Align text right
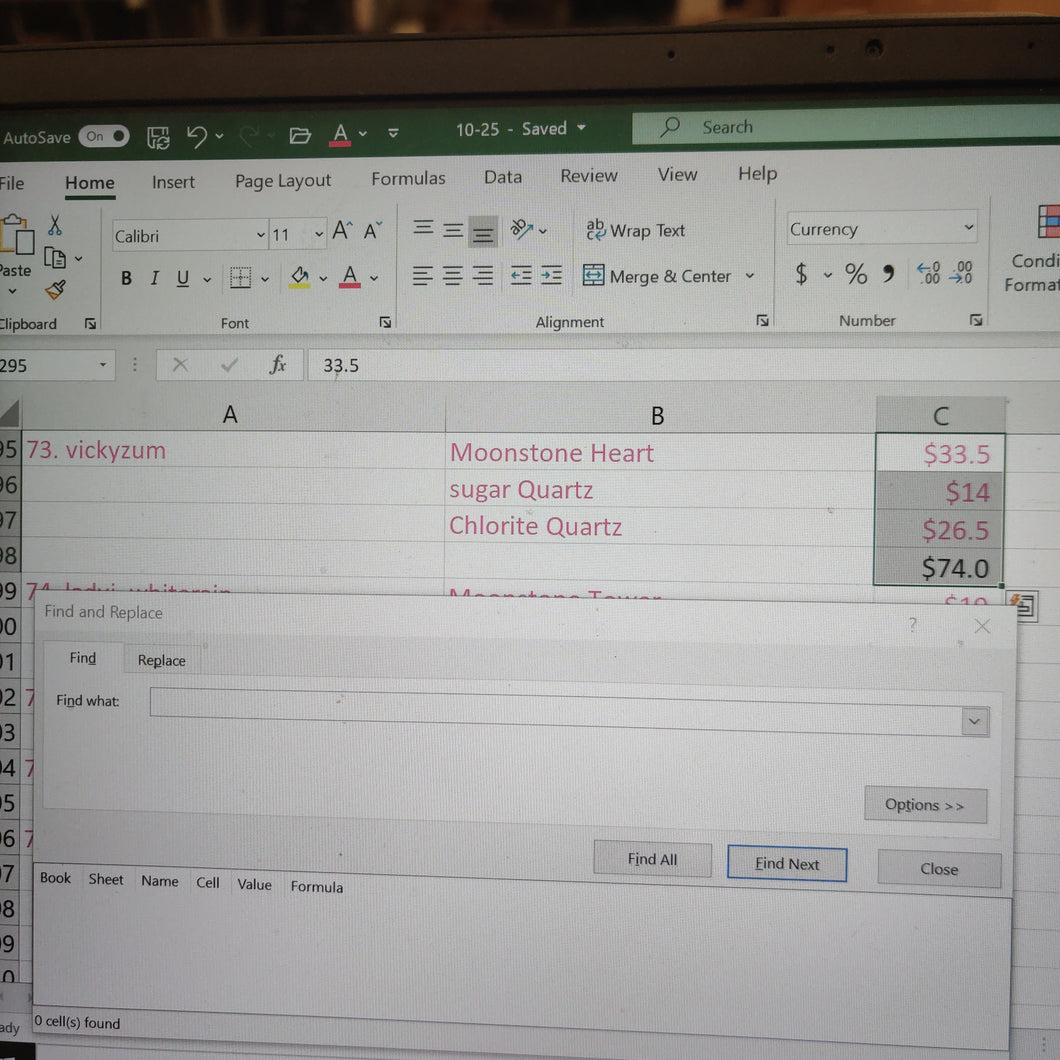 (483, 276)
